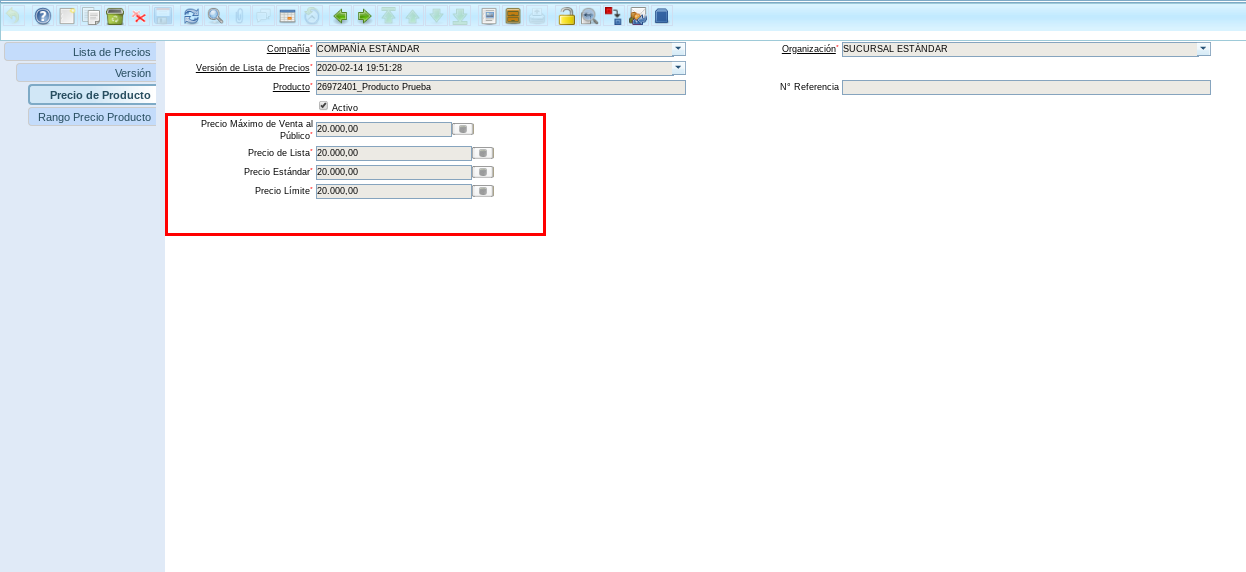This screenshot has width=1246, height=572.
Task: Create a new record with the blank page icon
Action: click(67, 16)
